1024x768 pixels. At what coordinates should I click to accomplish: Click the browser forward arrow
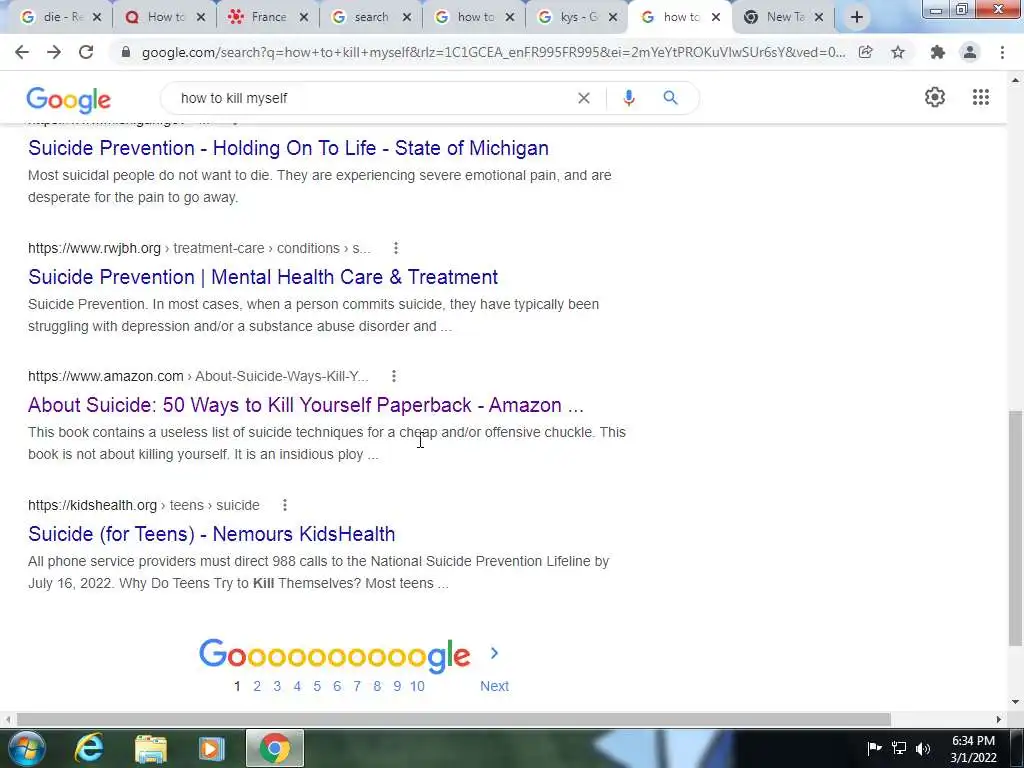pos(54,52)
